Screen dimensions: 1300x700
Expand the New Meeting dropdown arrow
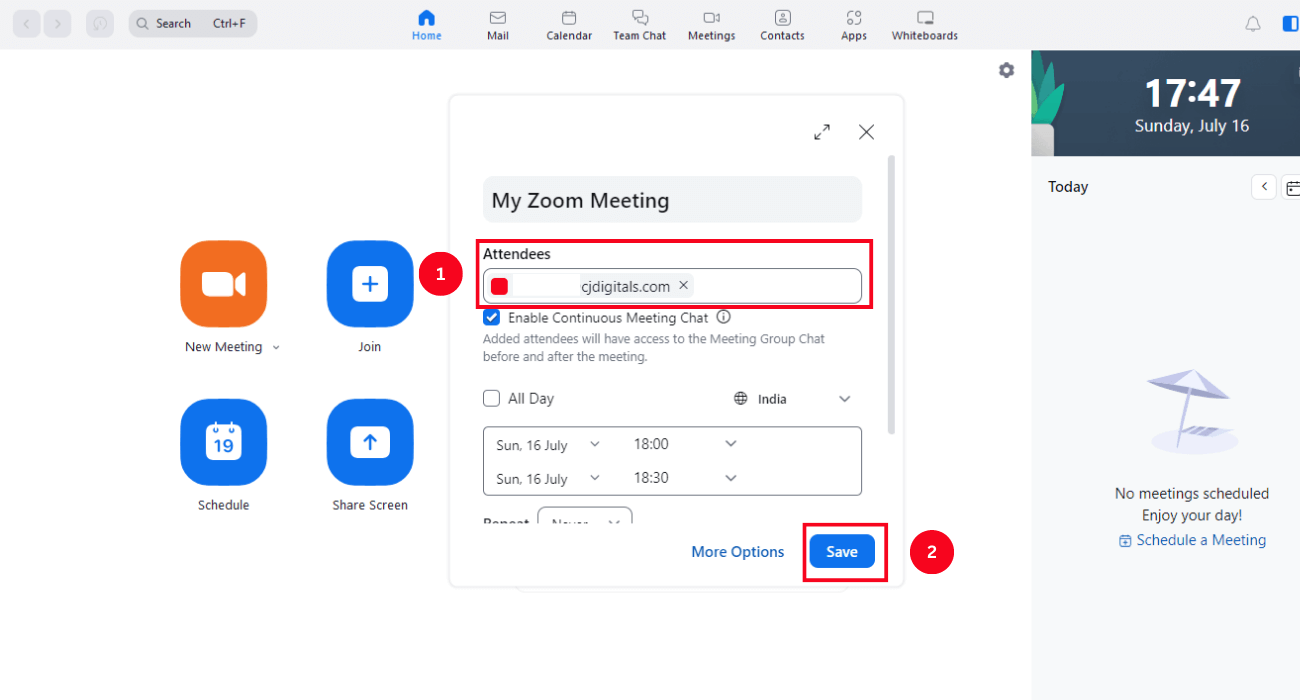[277, 348]
